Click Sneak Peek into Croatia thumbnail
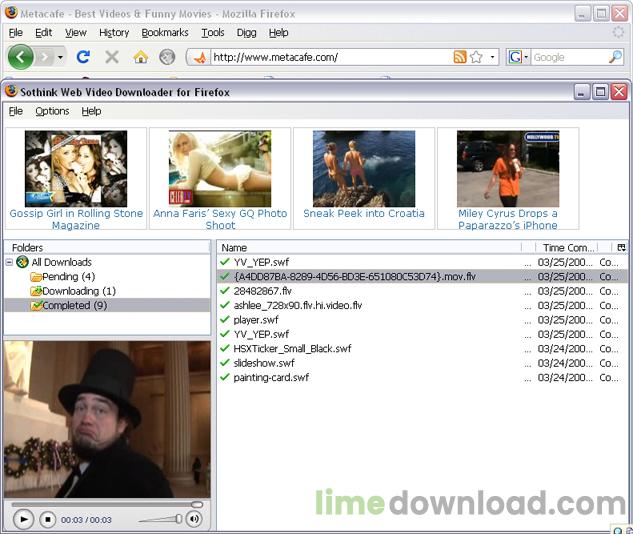This screenshot has height=534, width=633. (364, 168)
